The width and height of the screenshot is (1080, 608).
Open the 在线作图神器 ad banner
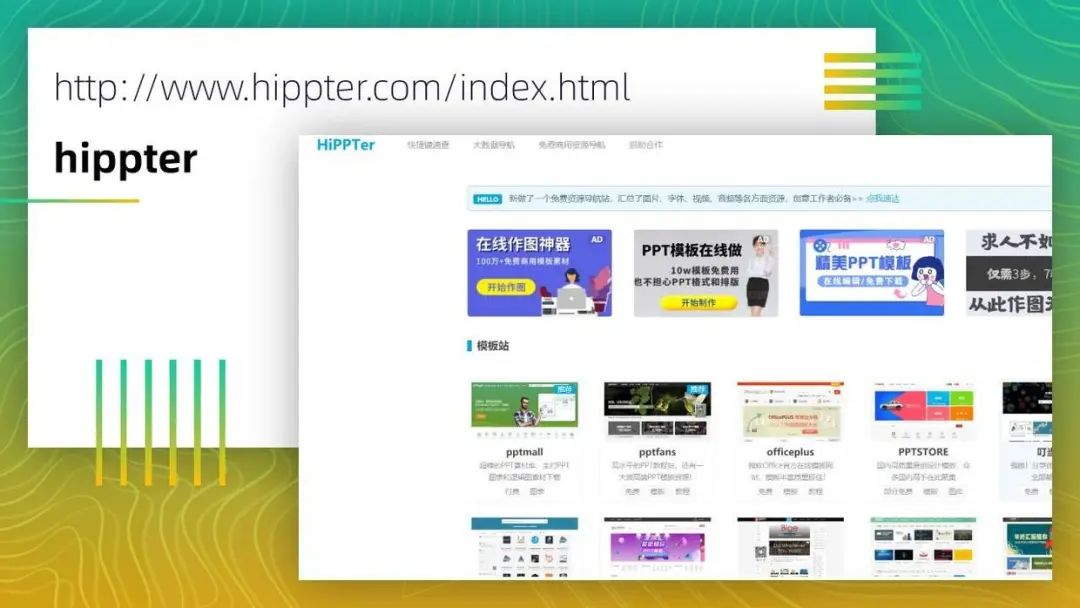coord(539,273)
